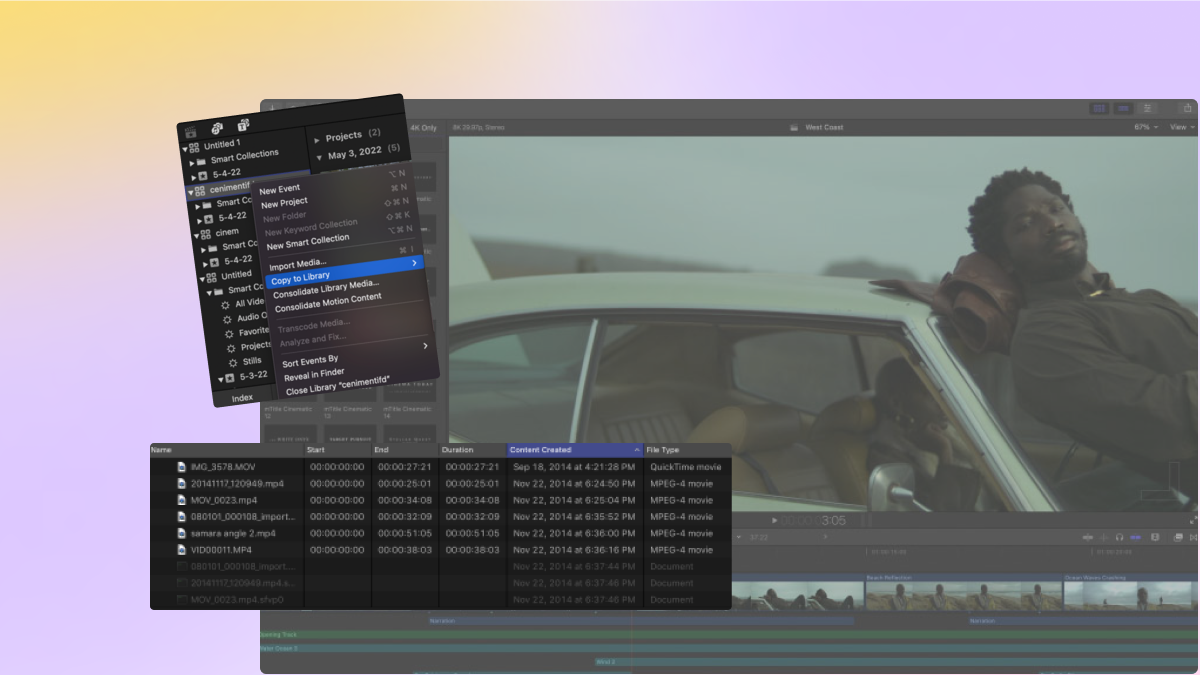
Task: Toggle skimming in timeline toolbar
Action: pyautogui.click(x=1088, y=537)
